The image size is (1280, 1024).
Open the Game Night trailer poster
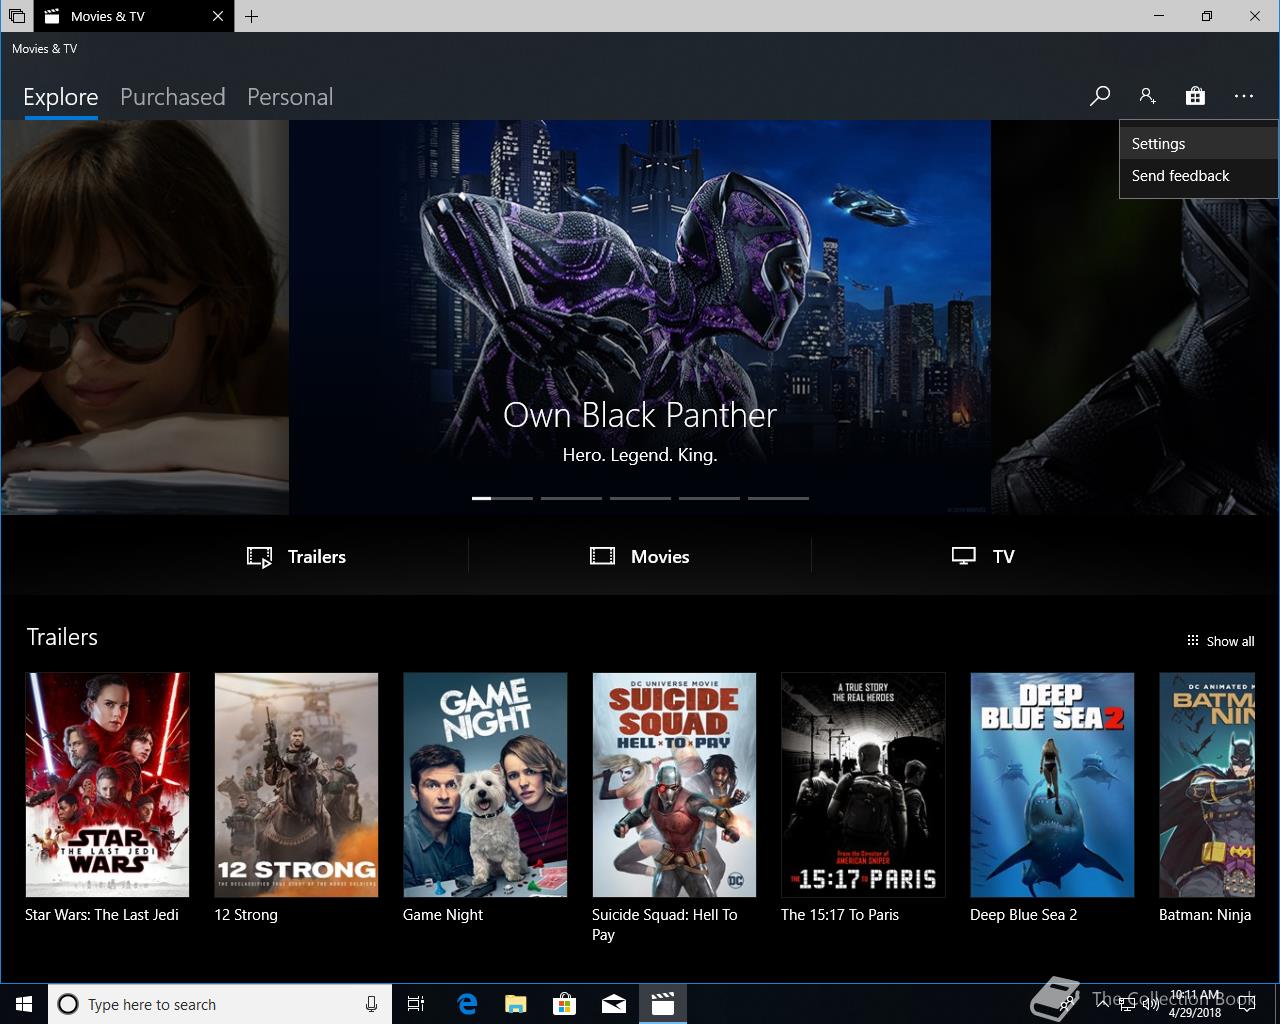pyautogui.click(x=485, y=785)
